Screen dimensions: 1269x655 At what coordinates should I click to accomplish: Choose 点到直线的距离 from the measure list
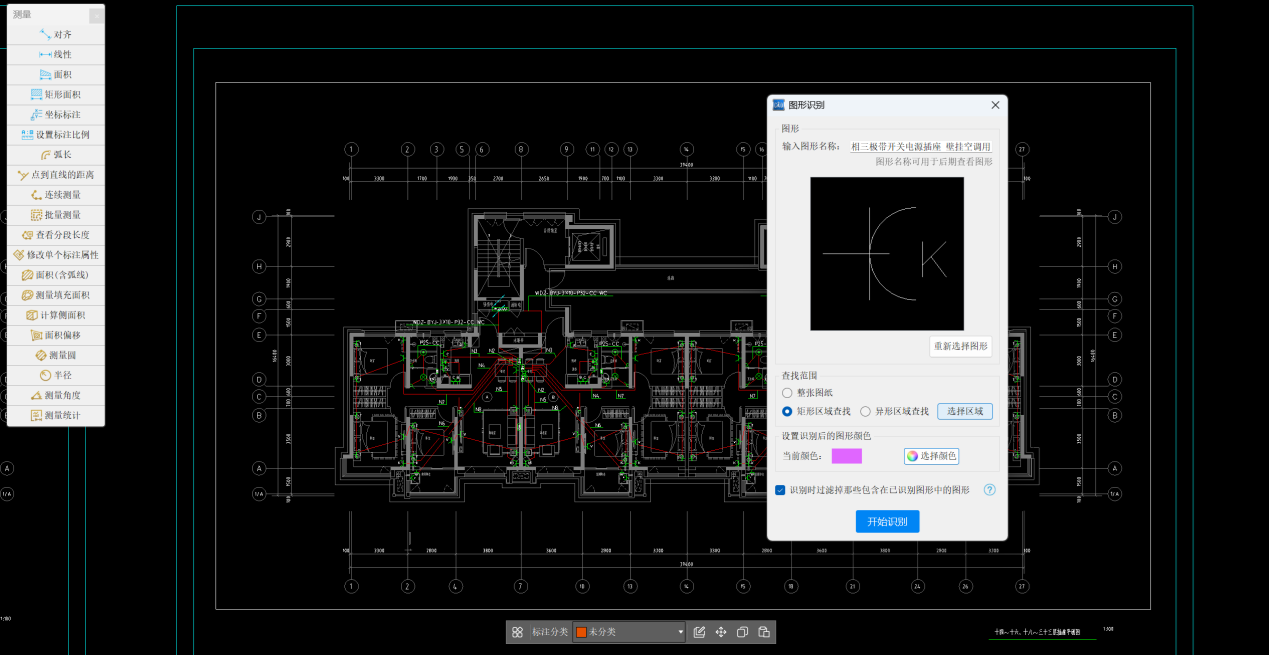point(56,175)
